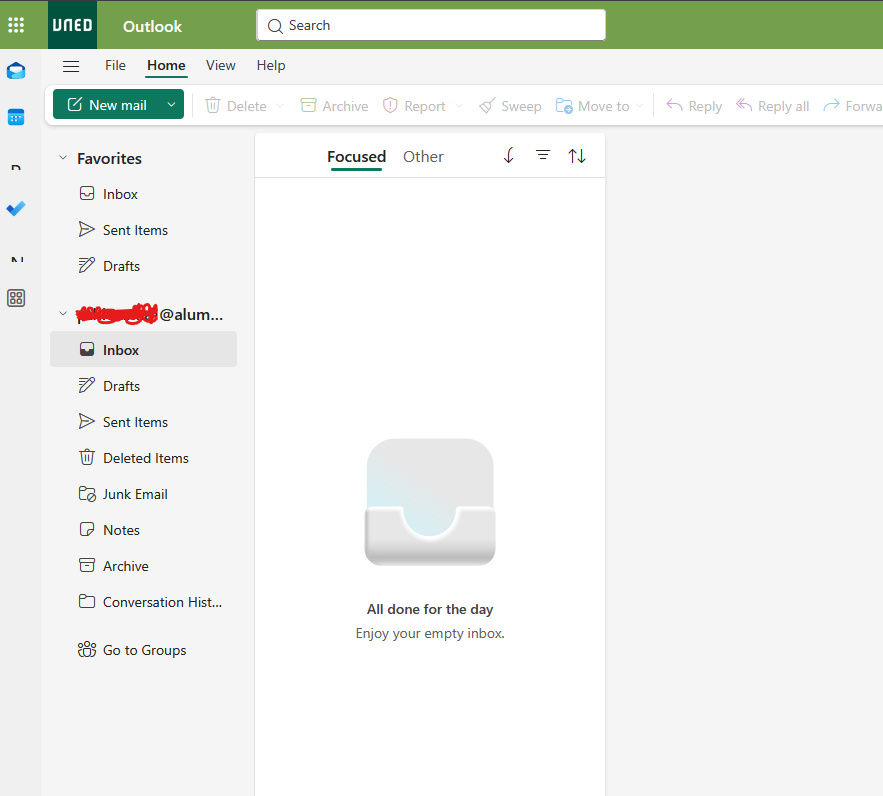Click the Sweep broom button
This screenshot has height=796, width=883.
tap(510, 106)
